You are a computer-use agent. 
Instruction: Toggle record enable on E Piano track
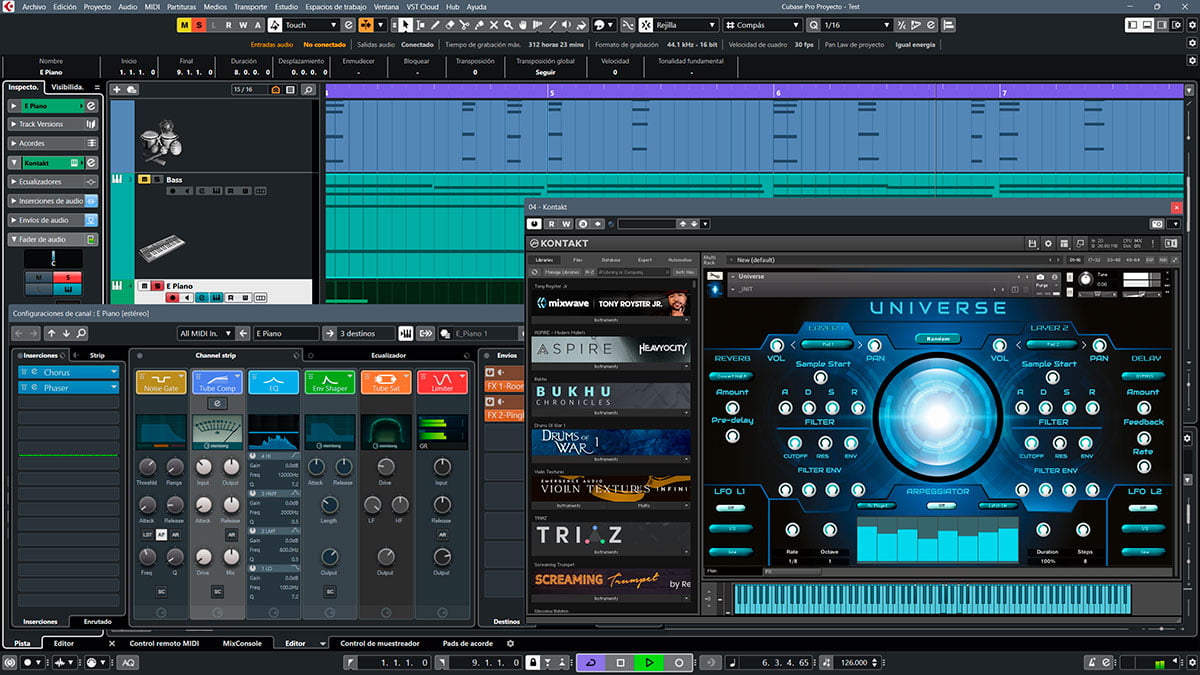172,297
